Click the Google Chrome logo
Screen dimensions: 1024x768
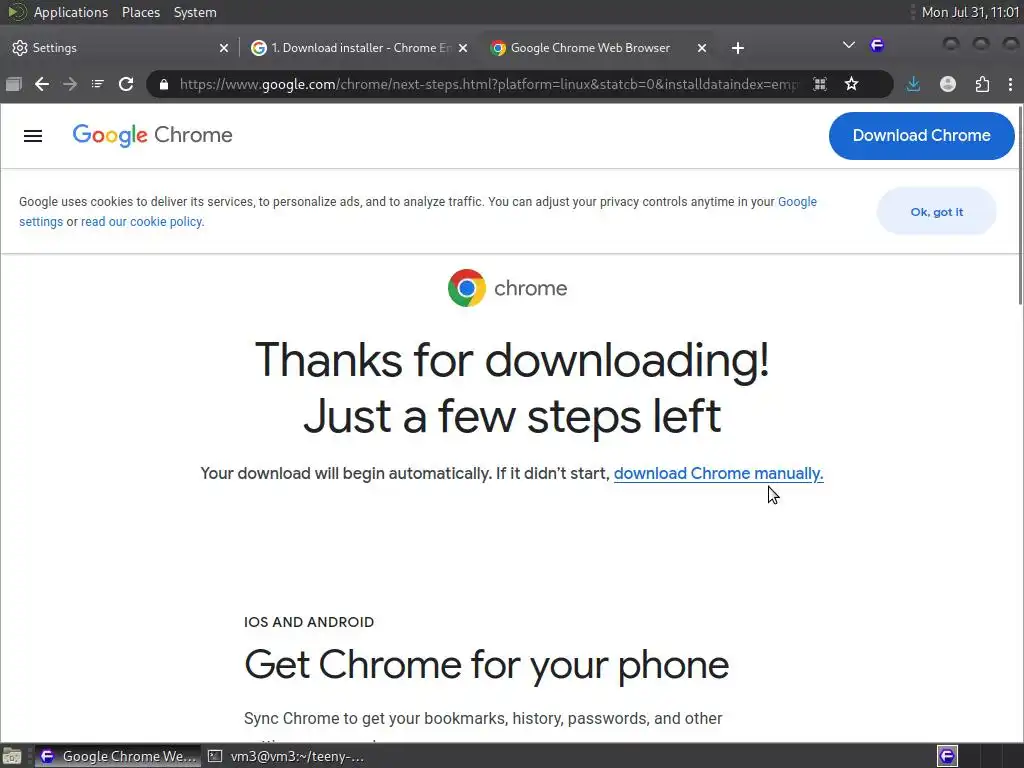coord(152,135)
